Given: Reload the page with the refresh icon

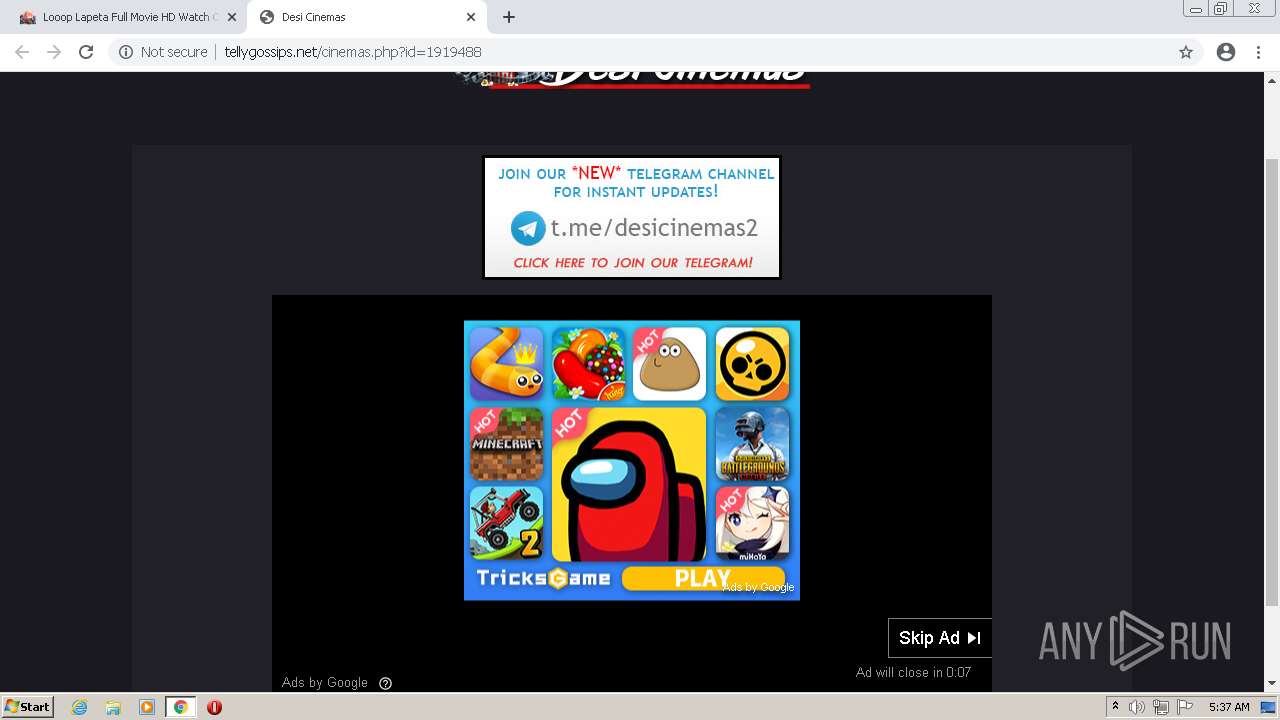Looking at the screenshot, I should click(86, 52).
